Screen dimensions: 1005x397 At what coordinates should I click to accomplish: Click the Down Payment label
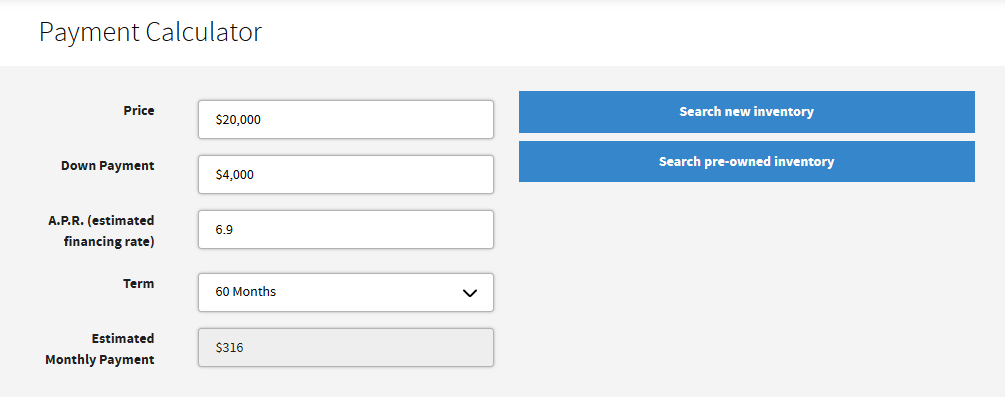(x=108, y=165)
